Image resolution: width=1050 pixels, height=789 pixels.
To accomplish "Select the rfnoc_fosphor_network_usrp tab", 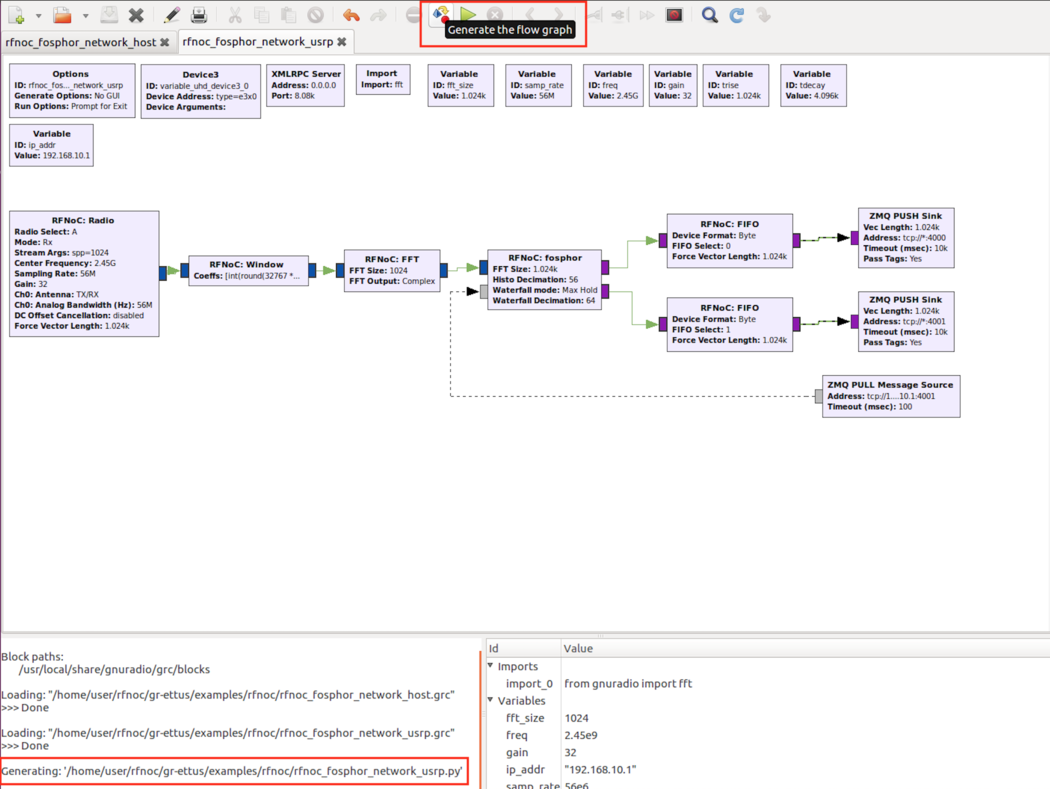I will [258, 43].
